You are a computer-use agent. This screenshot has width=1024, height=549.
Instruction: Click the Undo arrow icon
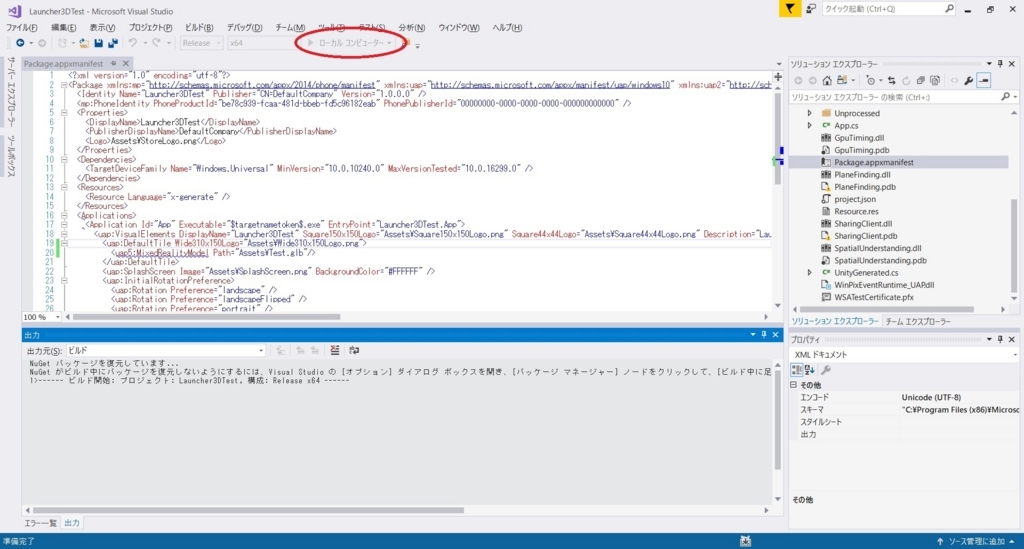(133, 43)
